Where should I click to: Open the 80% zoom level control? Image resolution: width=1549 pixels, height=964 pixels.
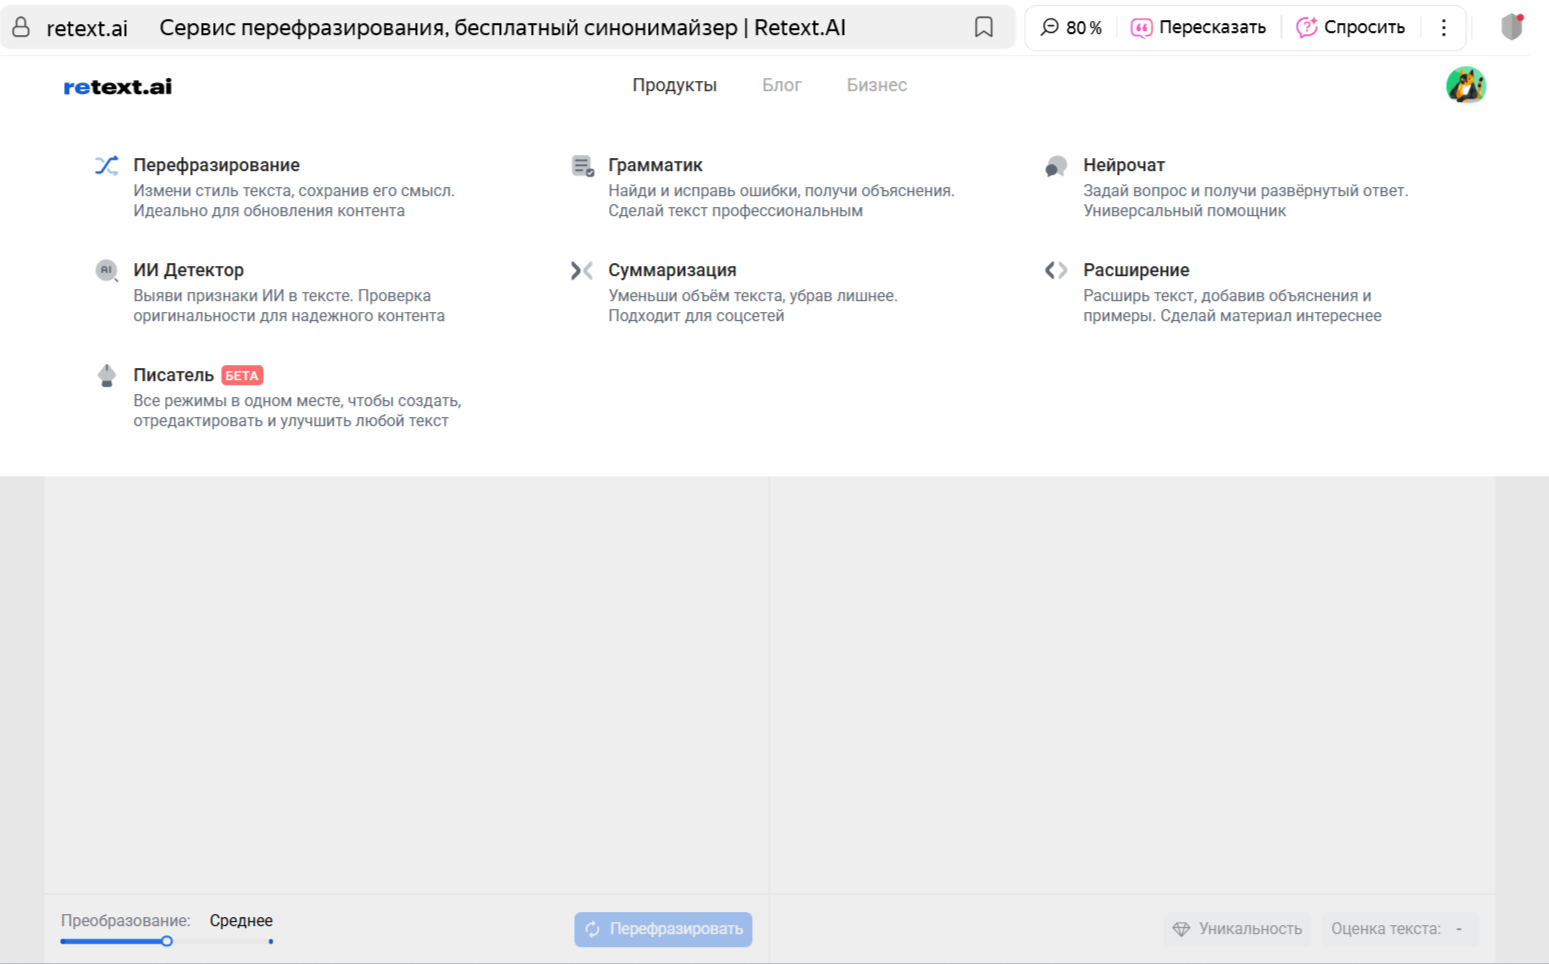(1071, 28)
